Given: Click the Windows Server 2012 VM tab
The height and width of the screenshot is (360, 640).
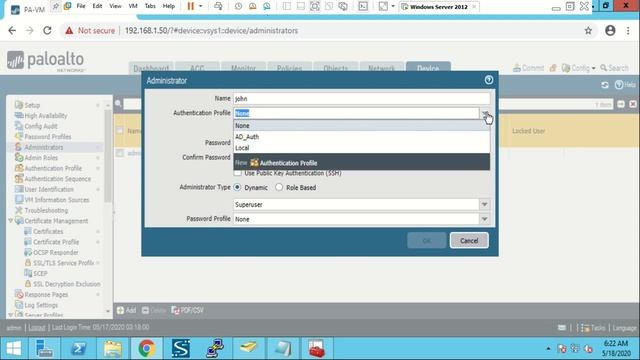Looking at the screenshot, I should click(438, 7).
